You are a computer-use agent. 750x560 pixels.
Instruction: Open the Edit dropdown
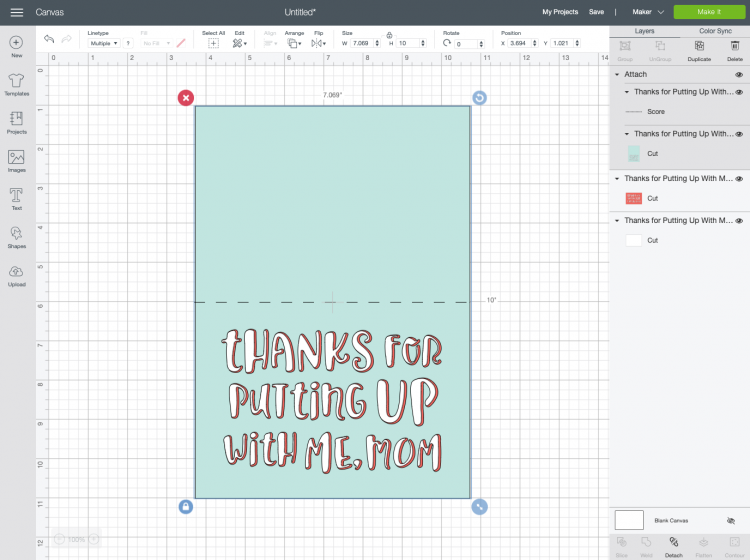point(240,43)
